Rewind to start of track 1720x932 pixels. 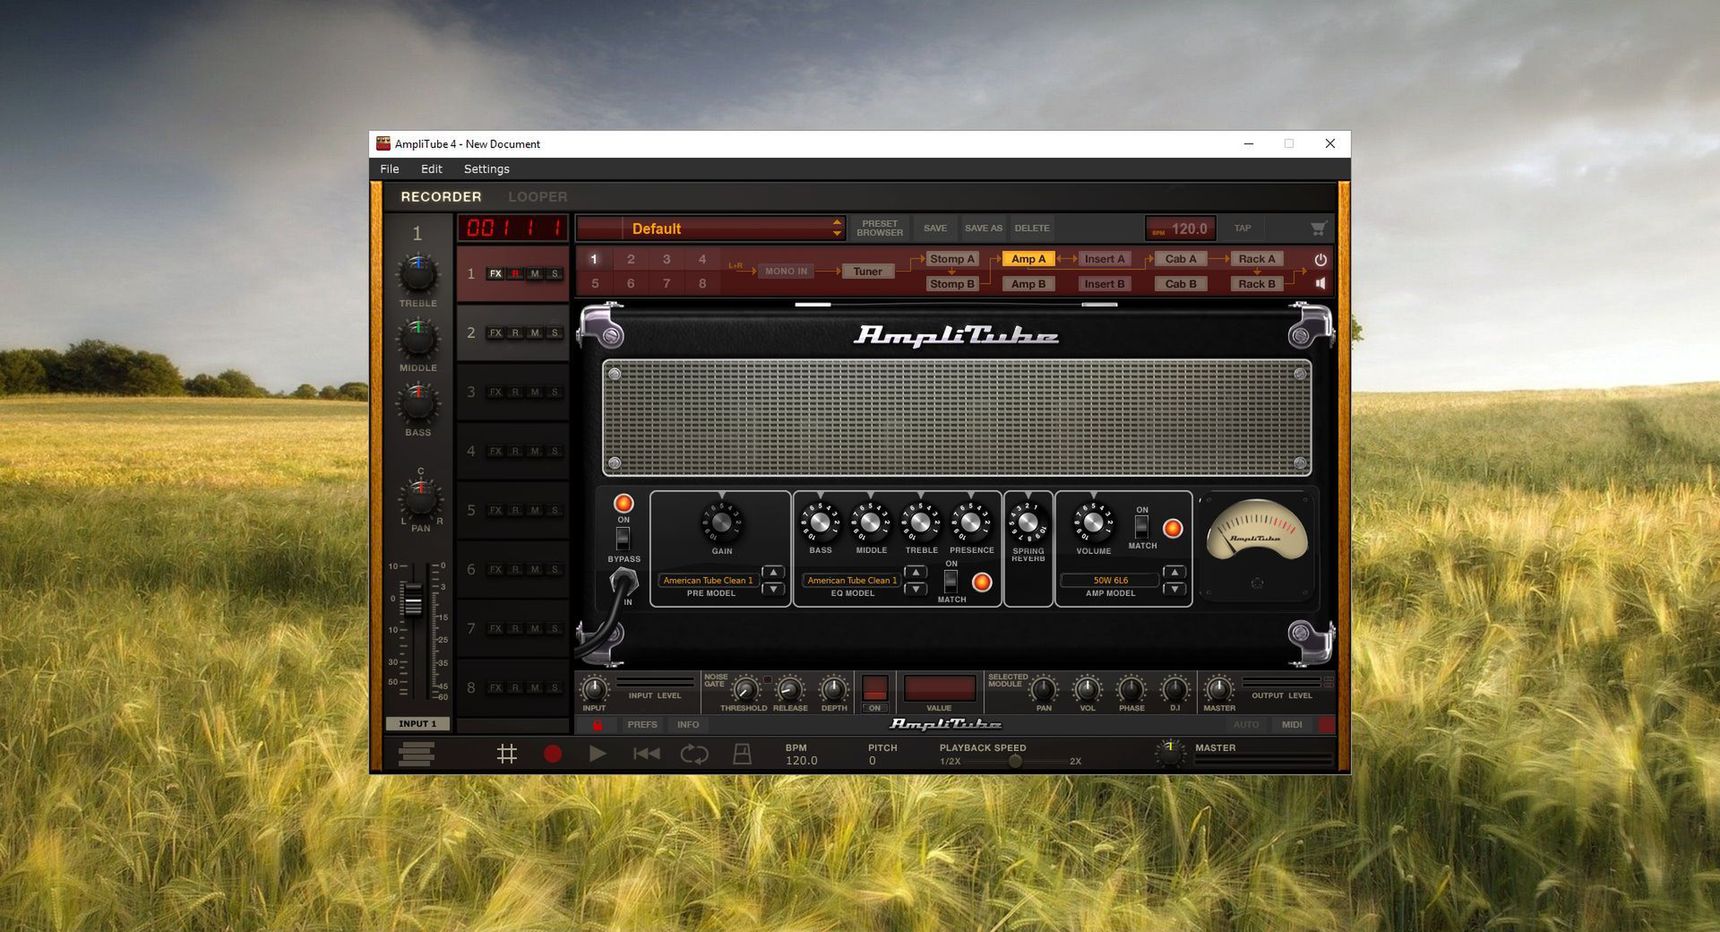pyautogui.click(x=646, y=754)
